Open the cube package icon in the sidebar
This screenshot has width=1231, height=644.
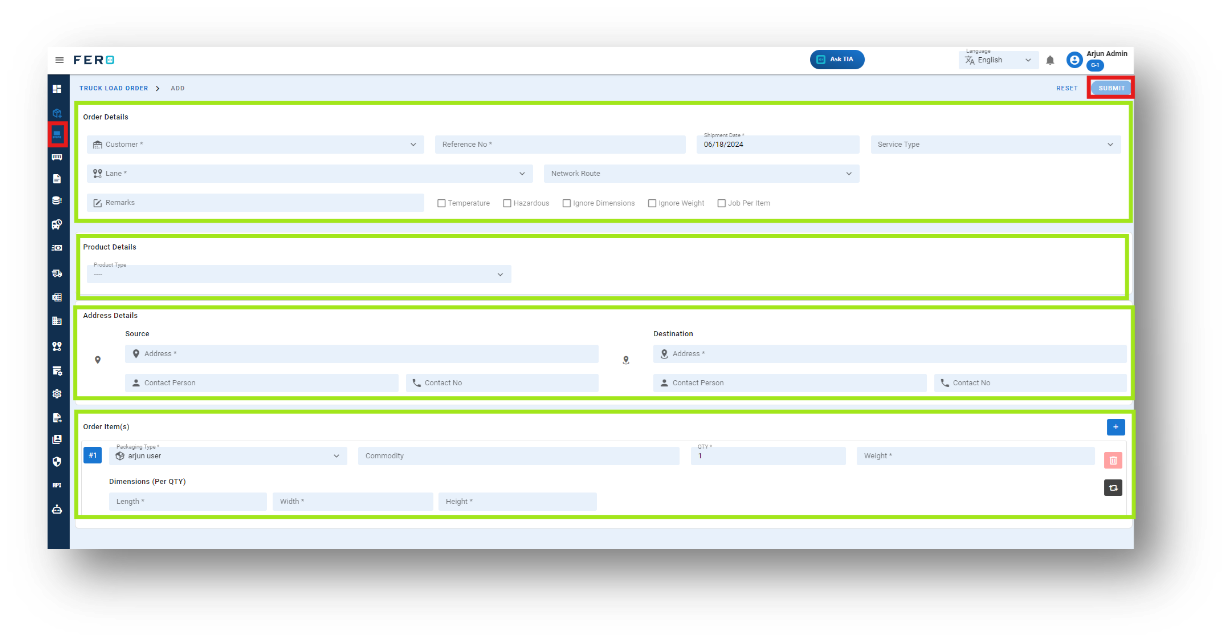coord(57,112)
